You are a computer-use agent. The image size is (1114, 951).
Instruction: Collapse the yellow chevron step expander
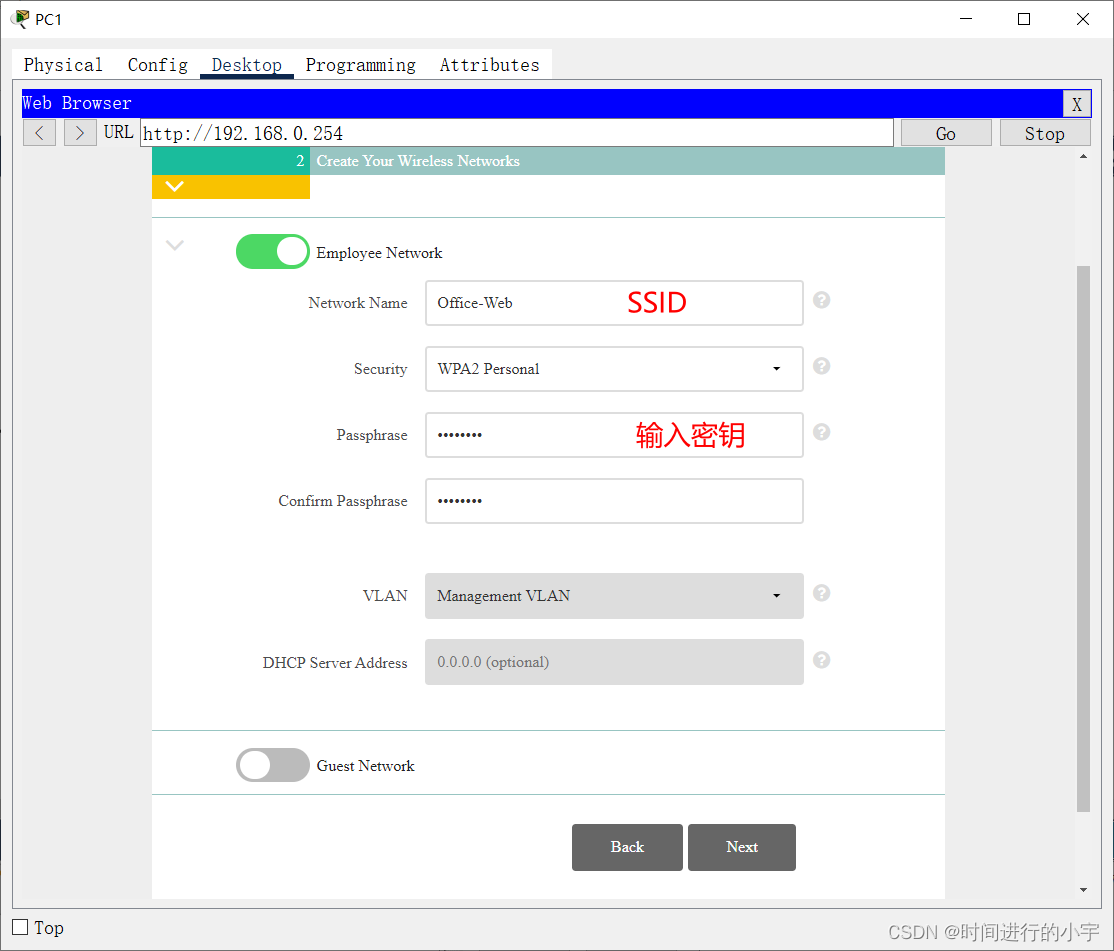(175, 187)
